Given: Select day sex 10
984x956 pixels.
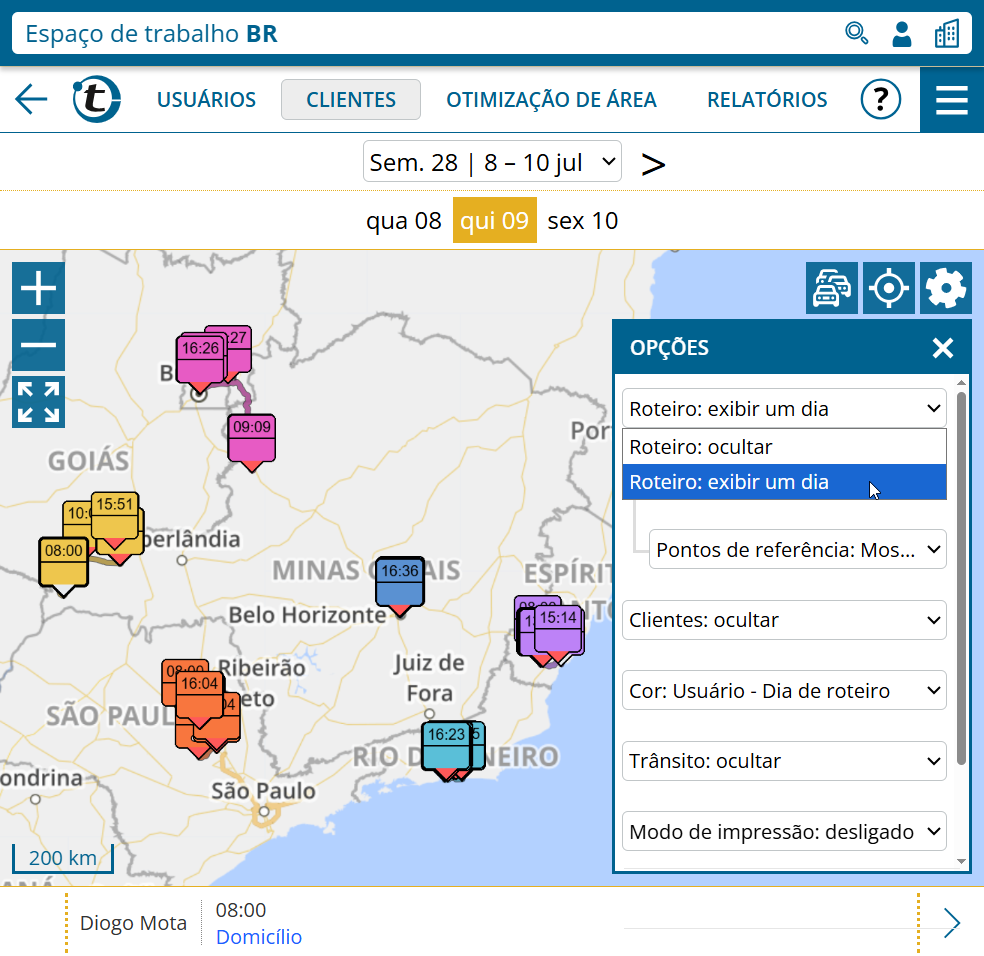Looking at the screenshot, I should (x=582, y=220).
